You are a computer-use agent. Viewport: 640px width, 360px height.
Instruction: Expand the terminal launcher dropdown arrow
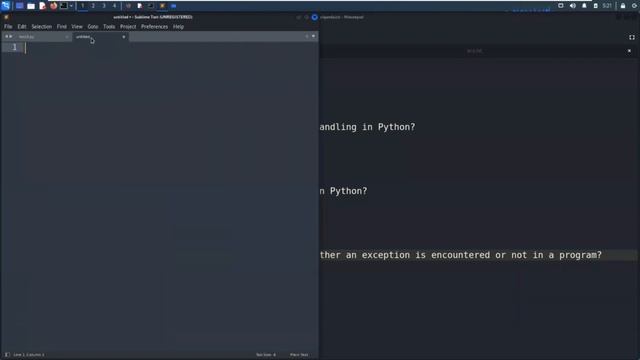[71, 6]
